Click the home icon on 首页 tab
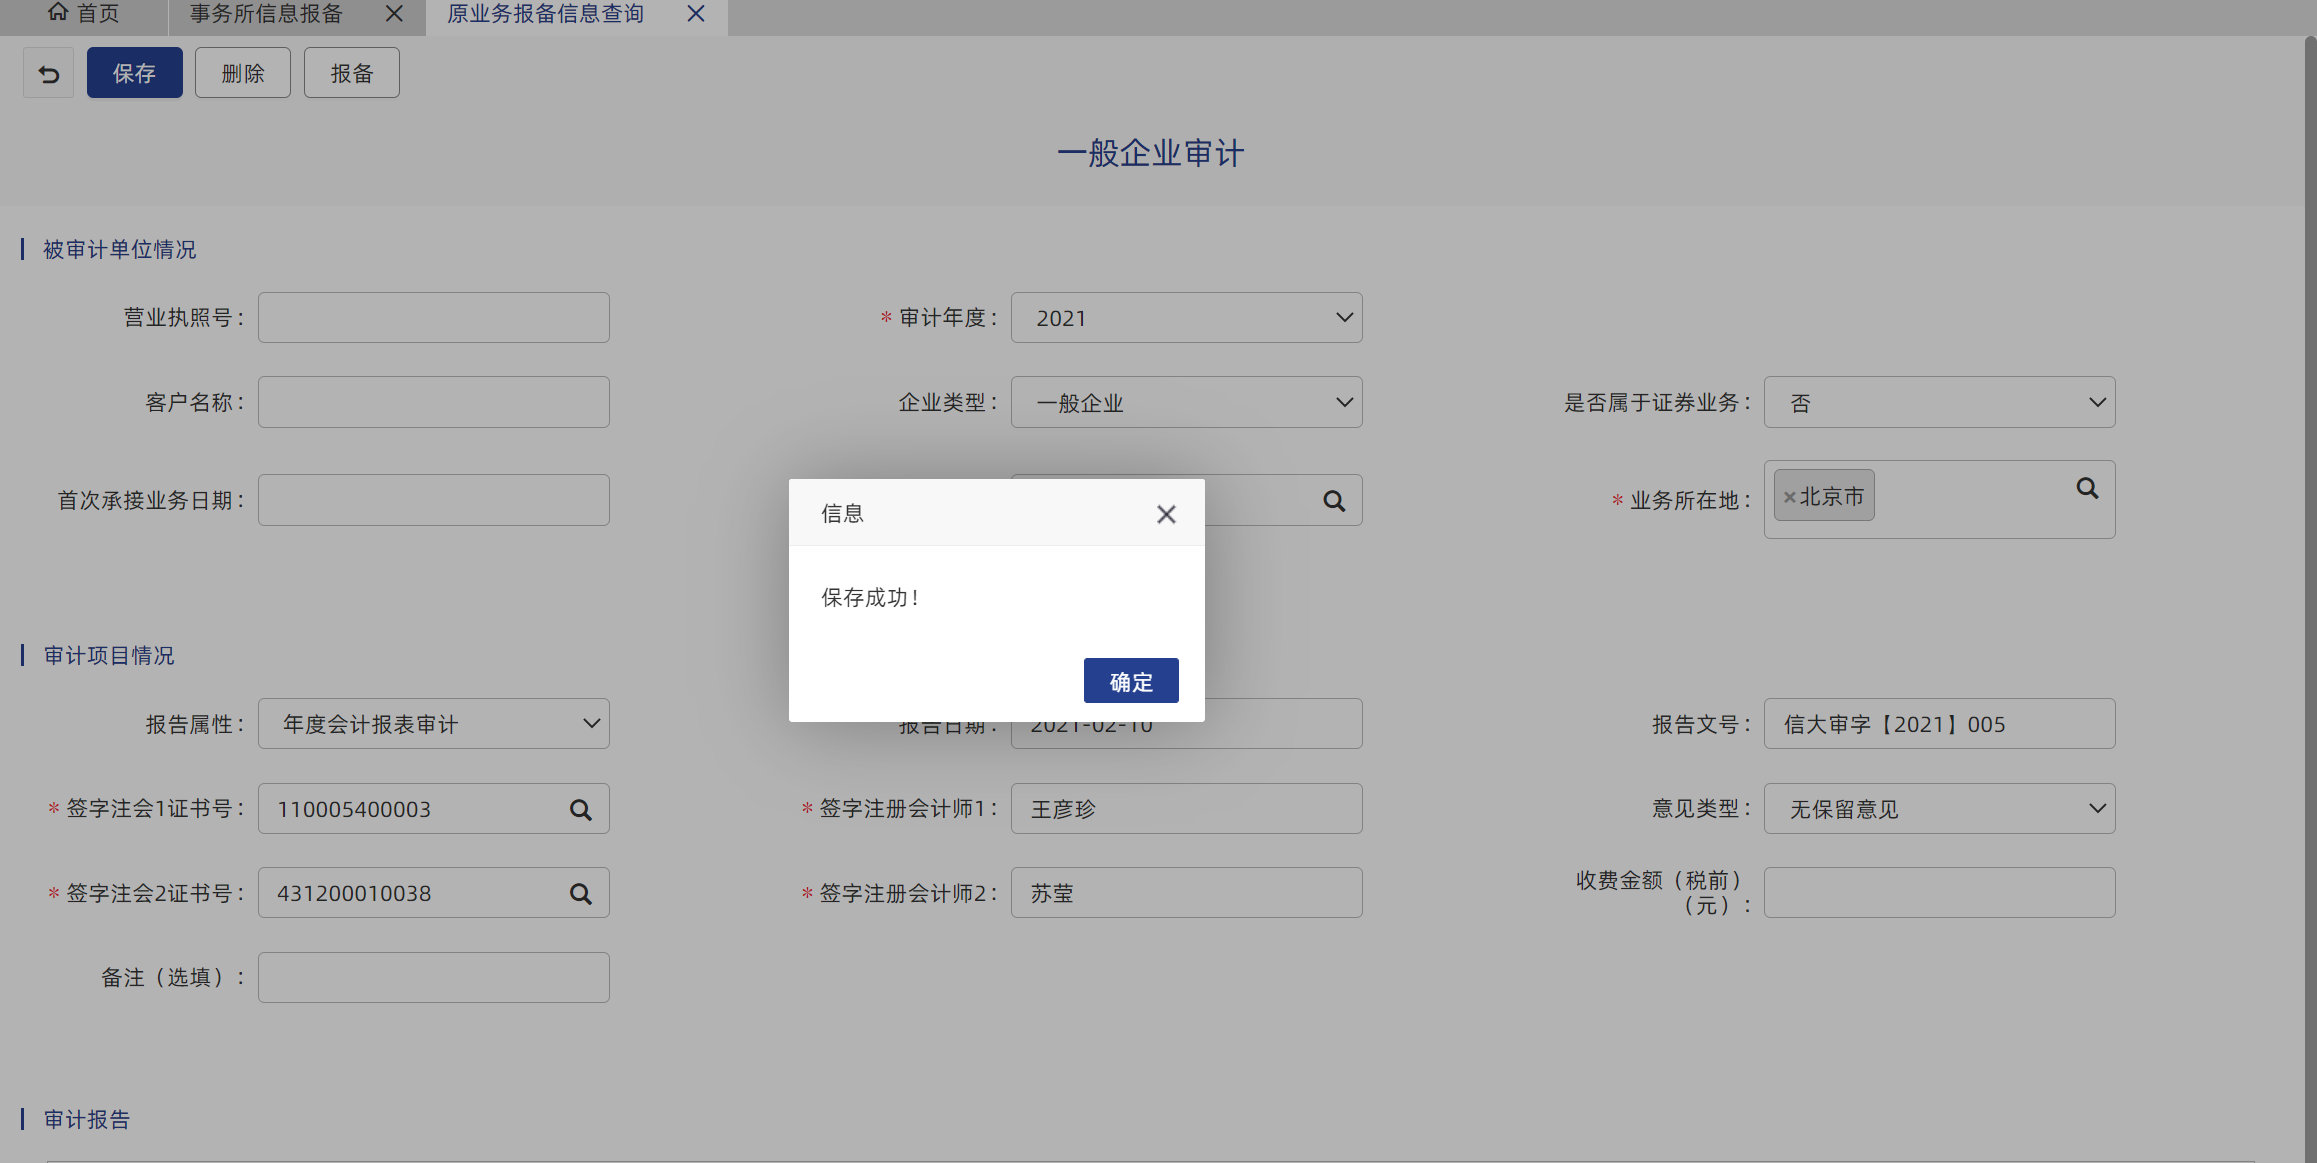2317x1163 pixels. (x=58, y=12)
